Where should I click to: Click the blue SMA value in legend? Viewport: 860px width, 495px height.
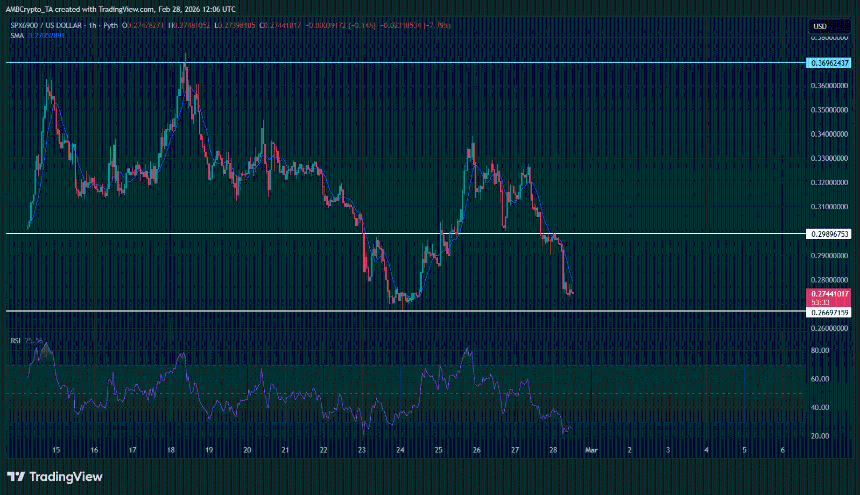click(x=45, y=35)
